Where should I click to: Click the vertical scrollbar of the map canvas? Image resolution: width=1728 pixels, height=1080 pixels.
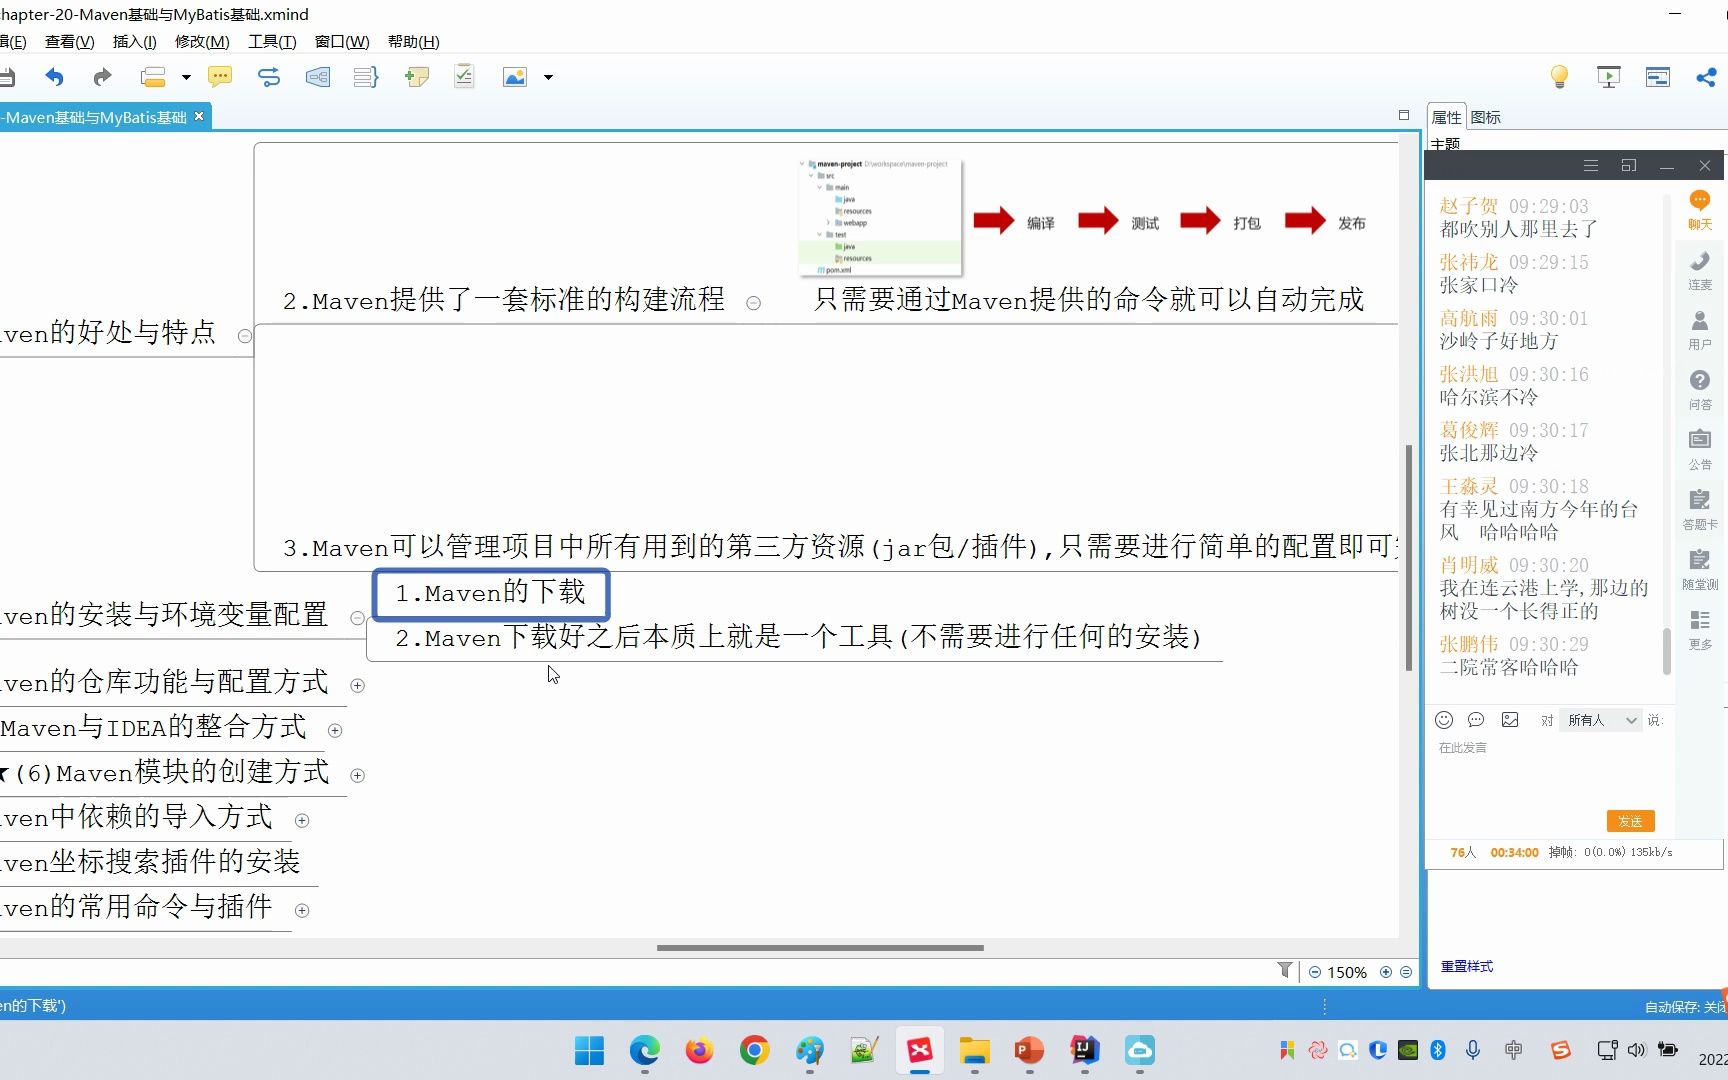[1409, 557]
